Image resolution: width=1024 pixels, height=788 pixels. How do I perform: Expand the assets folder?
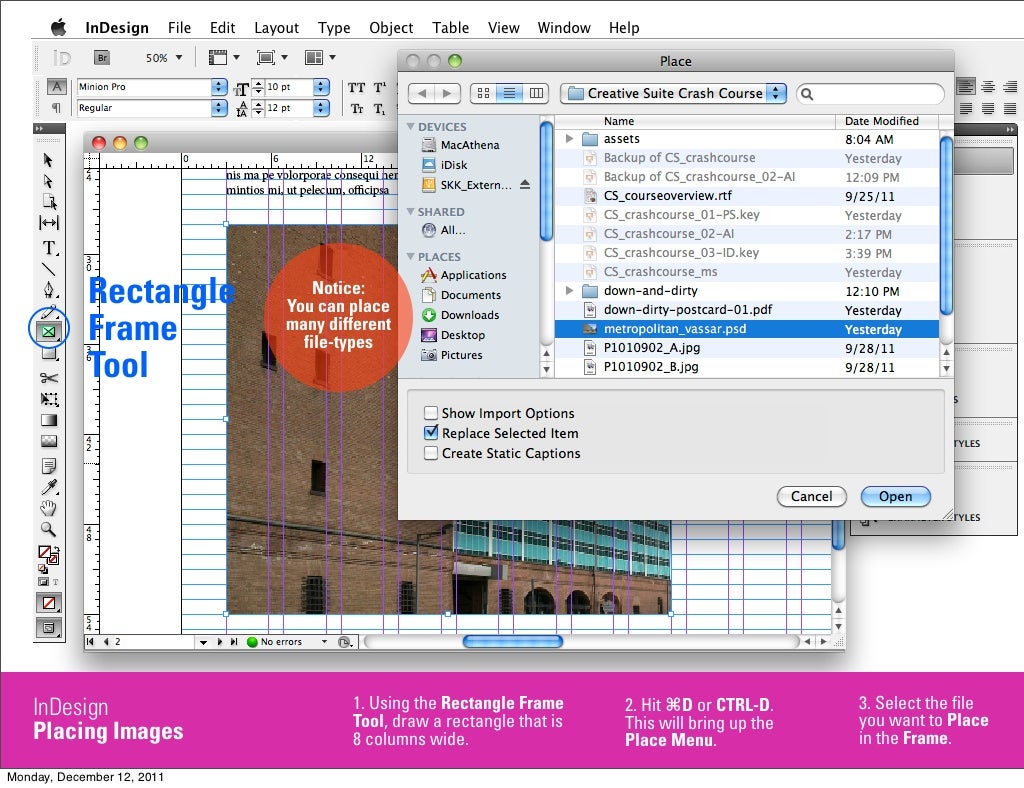click(x=570, y=139)
